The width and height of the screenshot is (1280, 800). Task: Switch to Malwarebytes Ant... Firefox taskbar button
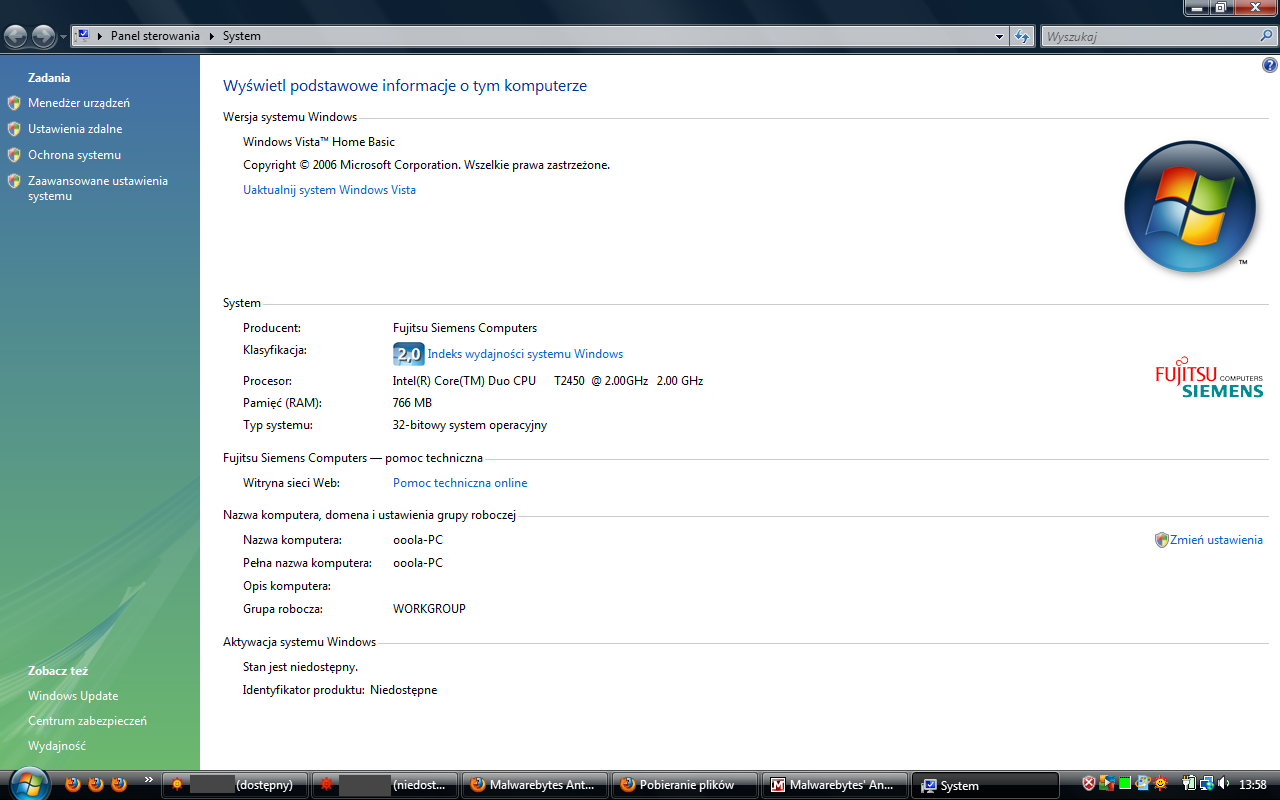pos(535,785)
